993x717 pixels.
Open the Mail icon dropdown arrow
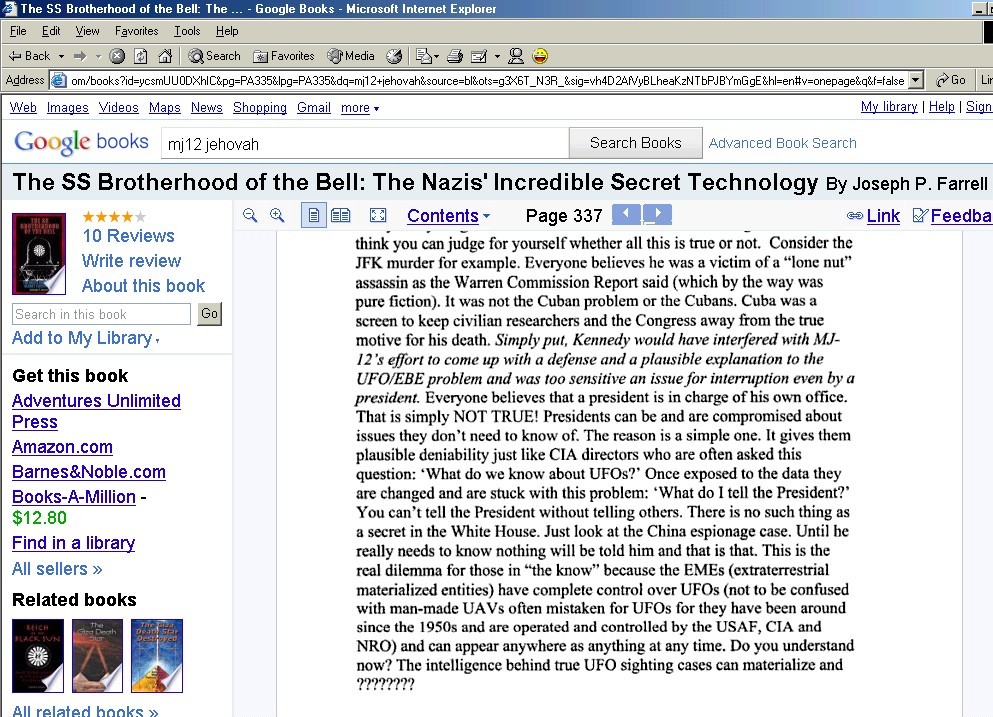click(436, 57)
